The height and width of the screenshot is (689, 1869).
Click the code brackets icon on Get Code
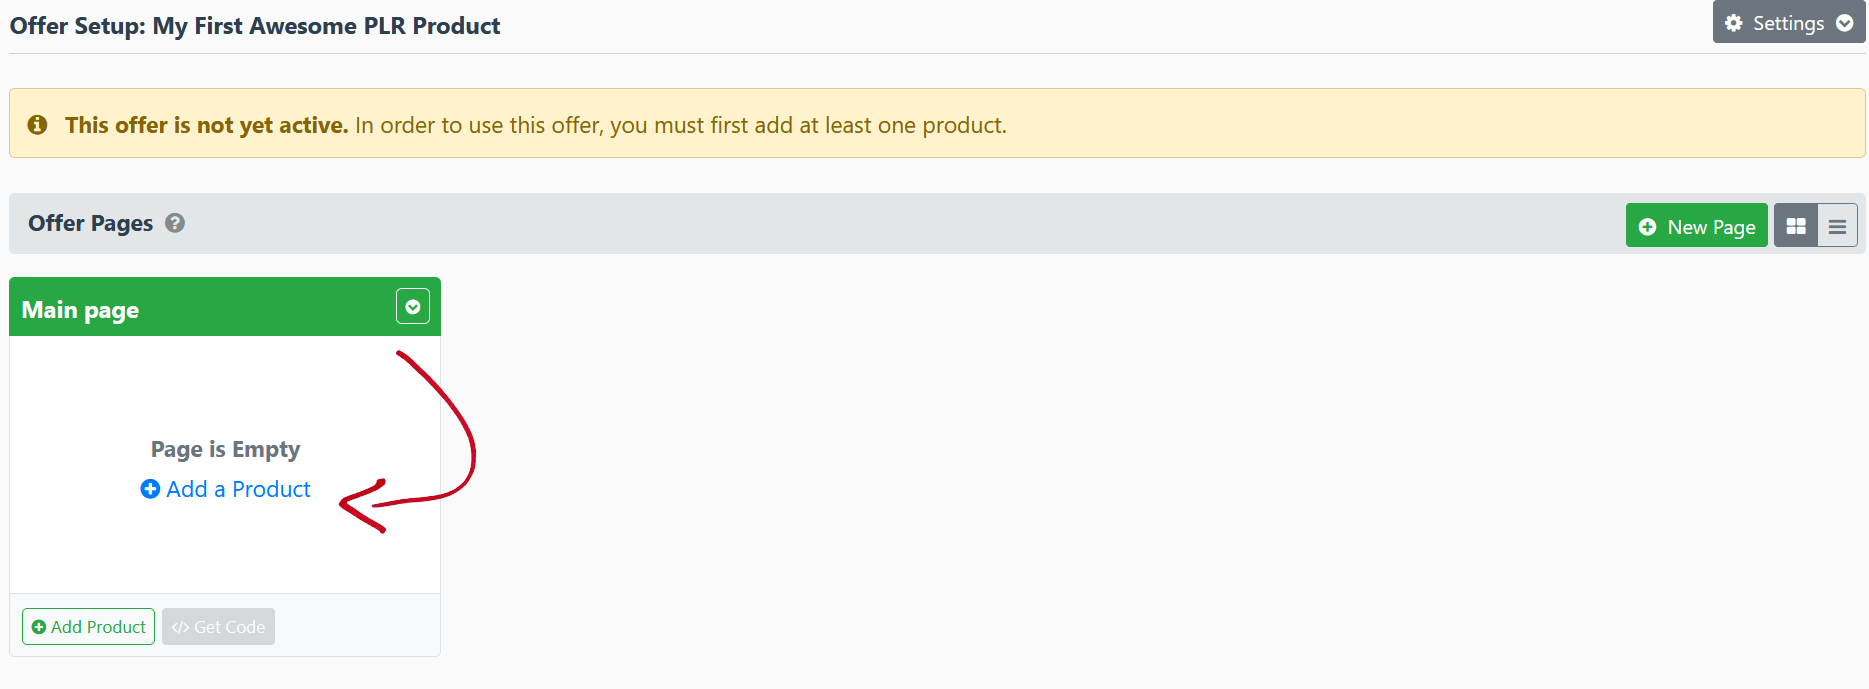[180, 627]
